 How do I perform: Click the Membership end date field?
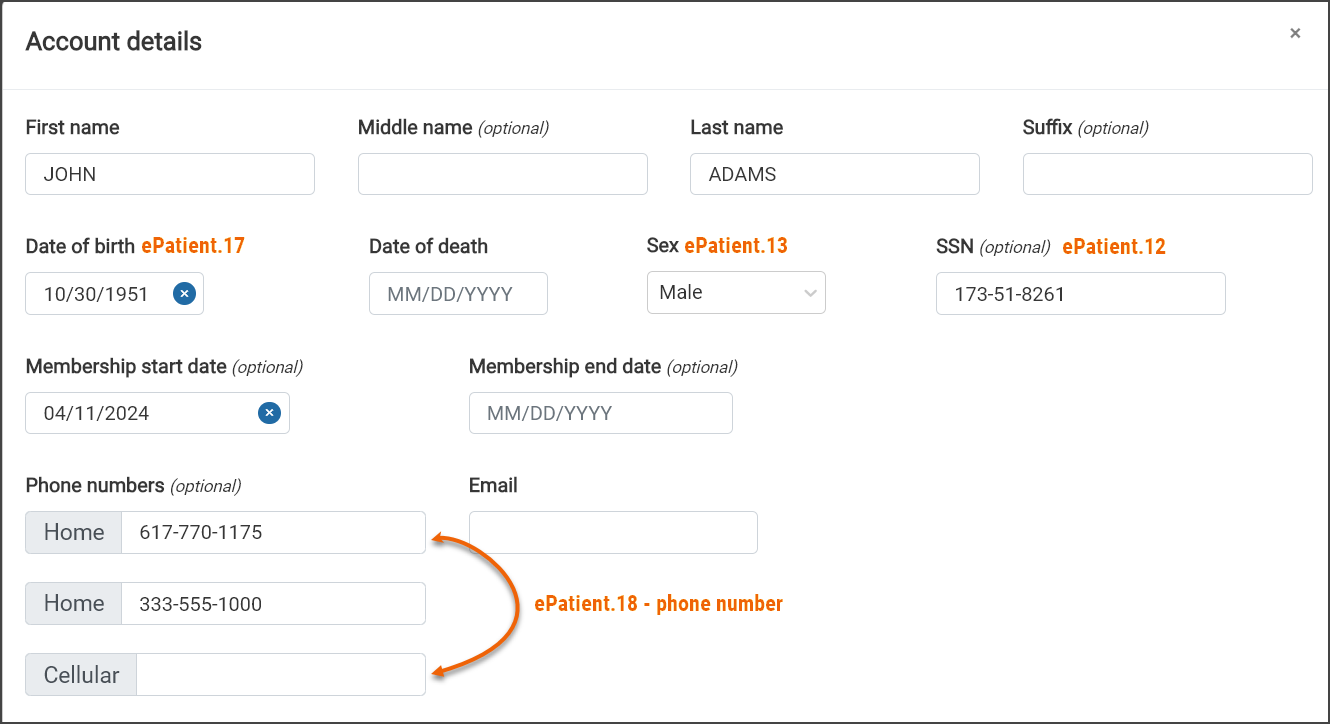tap(600, 413)
